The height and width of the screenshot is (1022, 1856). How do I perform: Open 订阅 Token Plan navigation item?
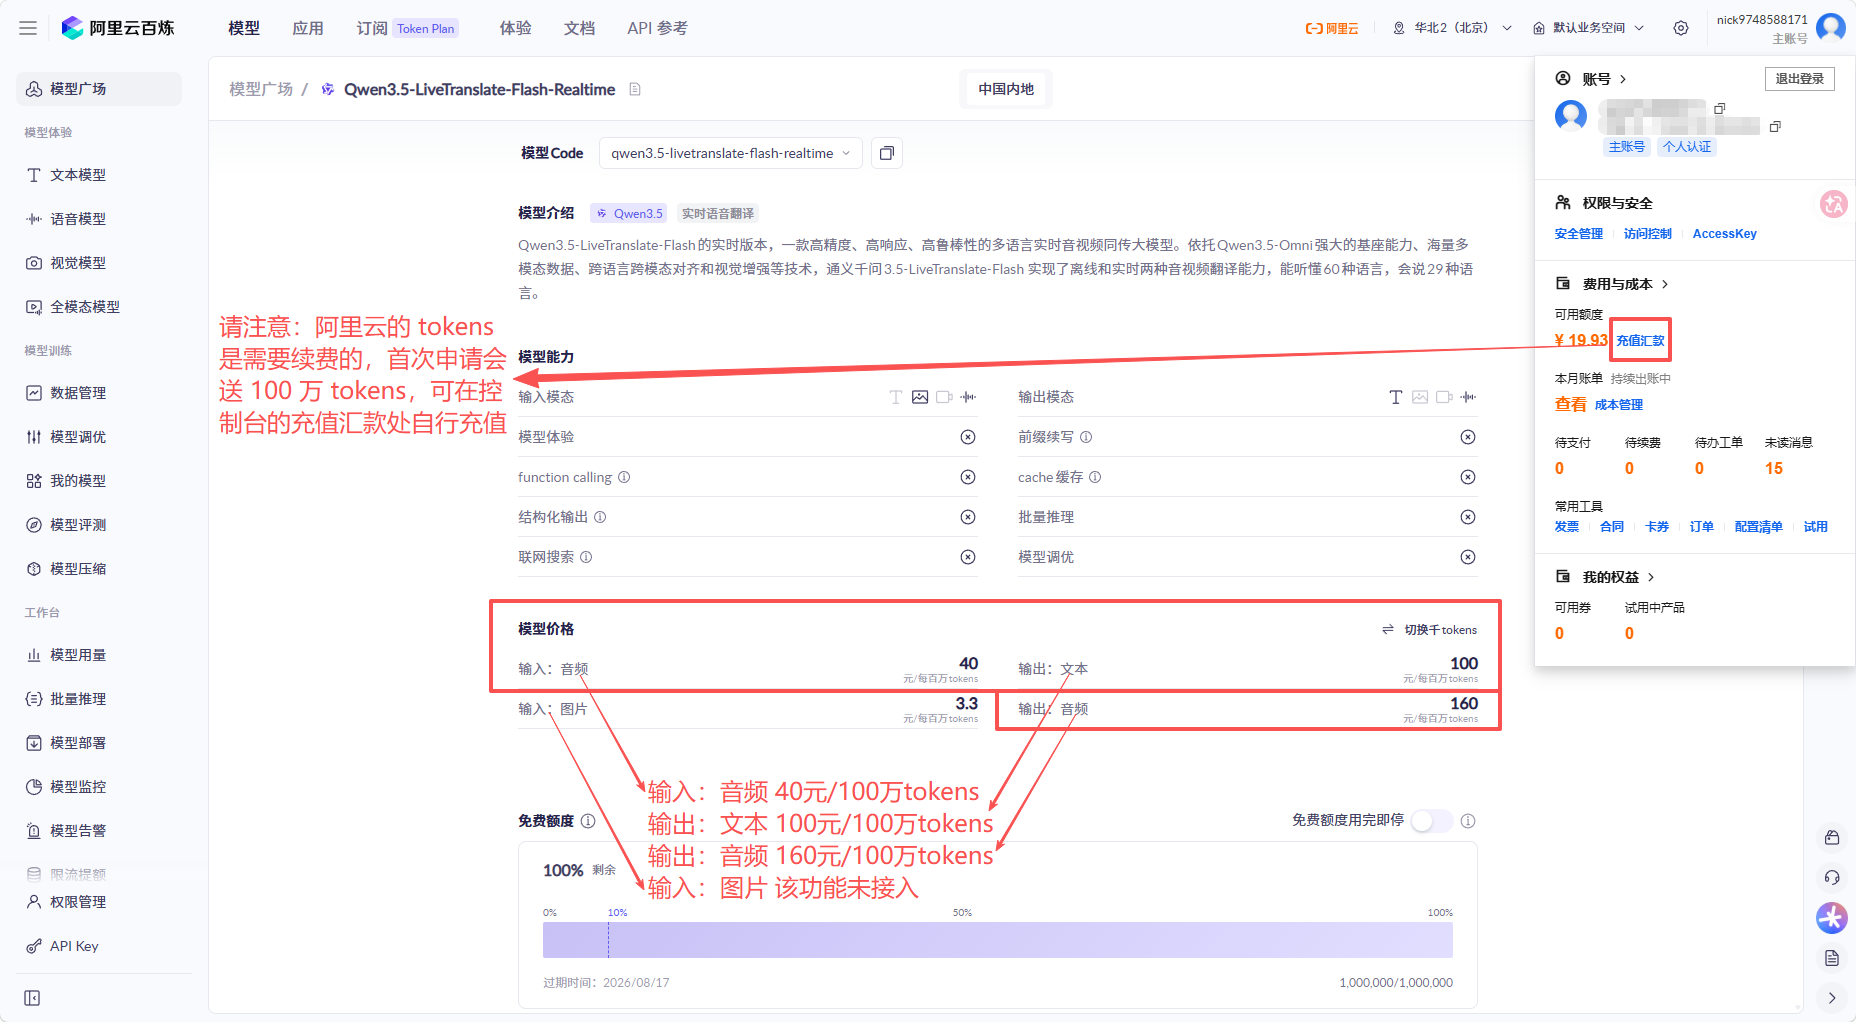406,28
